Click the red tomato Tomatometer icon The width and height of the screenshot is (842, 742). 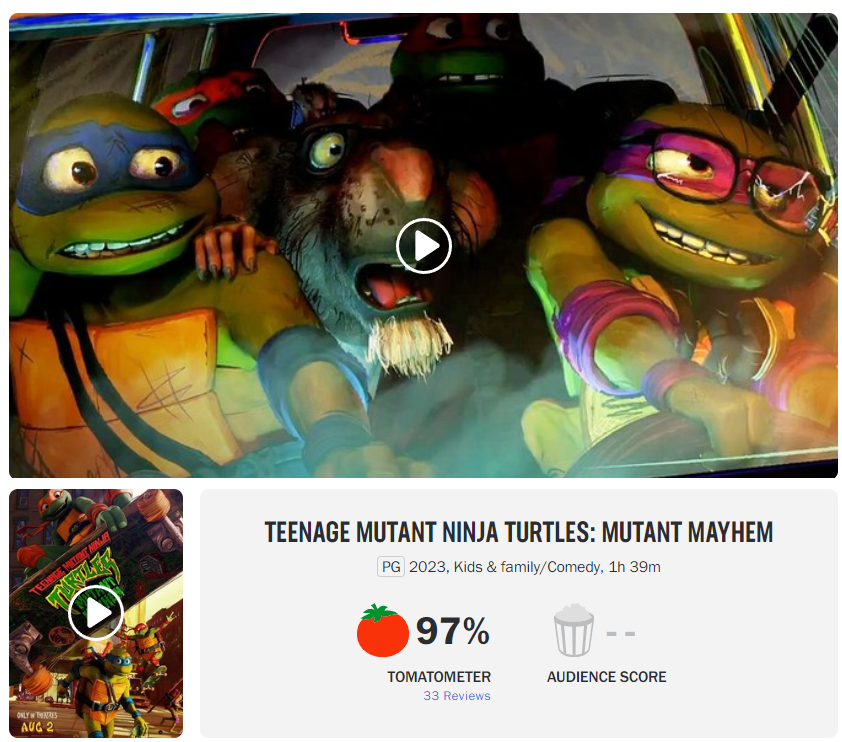382,630
